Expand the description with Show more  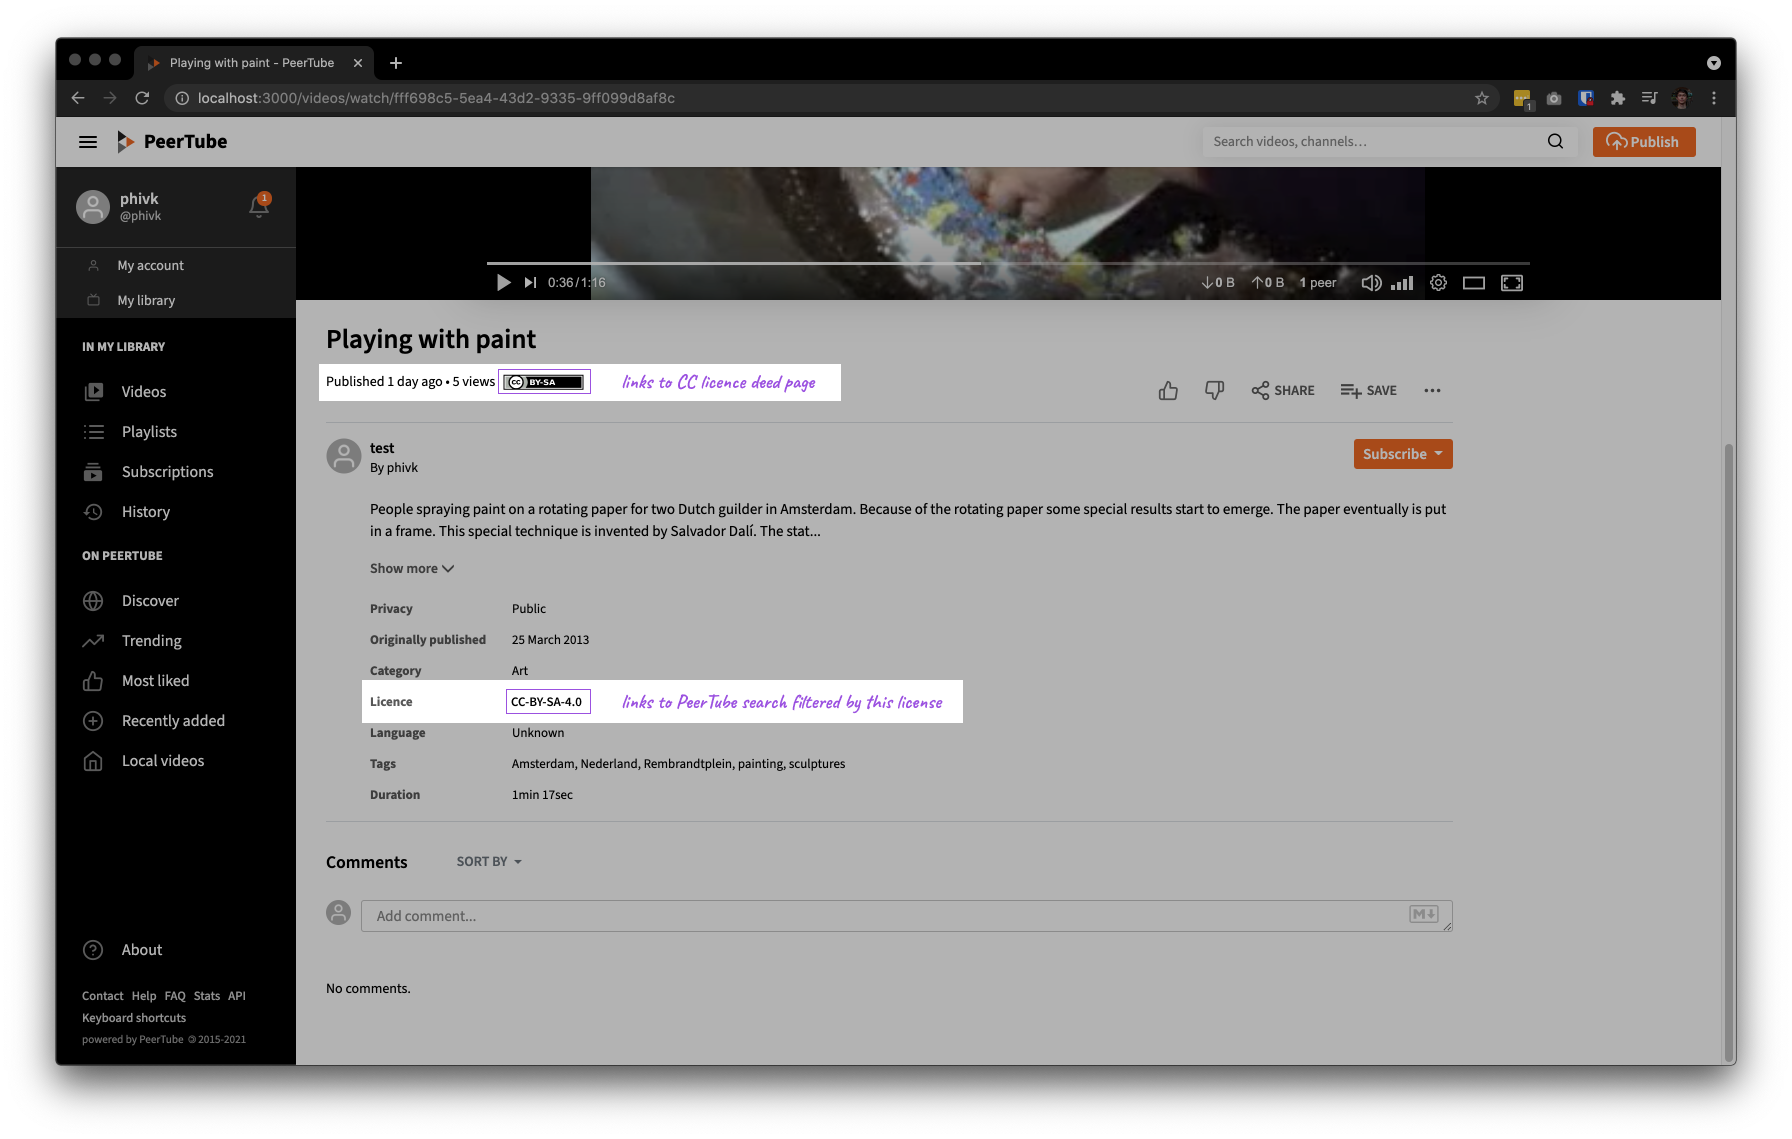411,568
